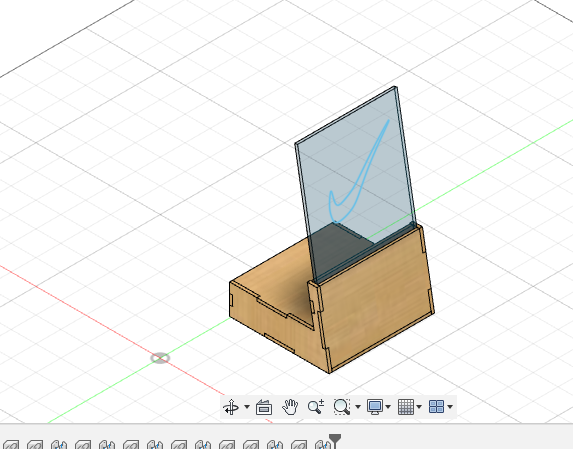
Task: Expand the Grid and Snaps dropdown arrow
Action: click(x=419, y=407)
